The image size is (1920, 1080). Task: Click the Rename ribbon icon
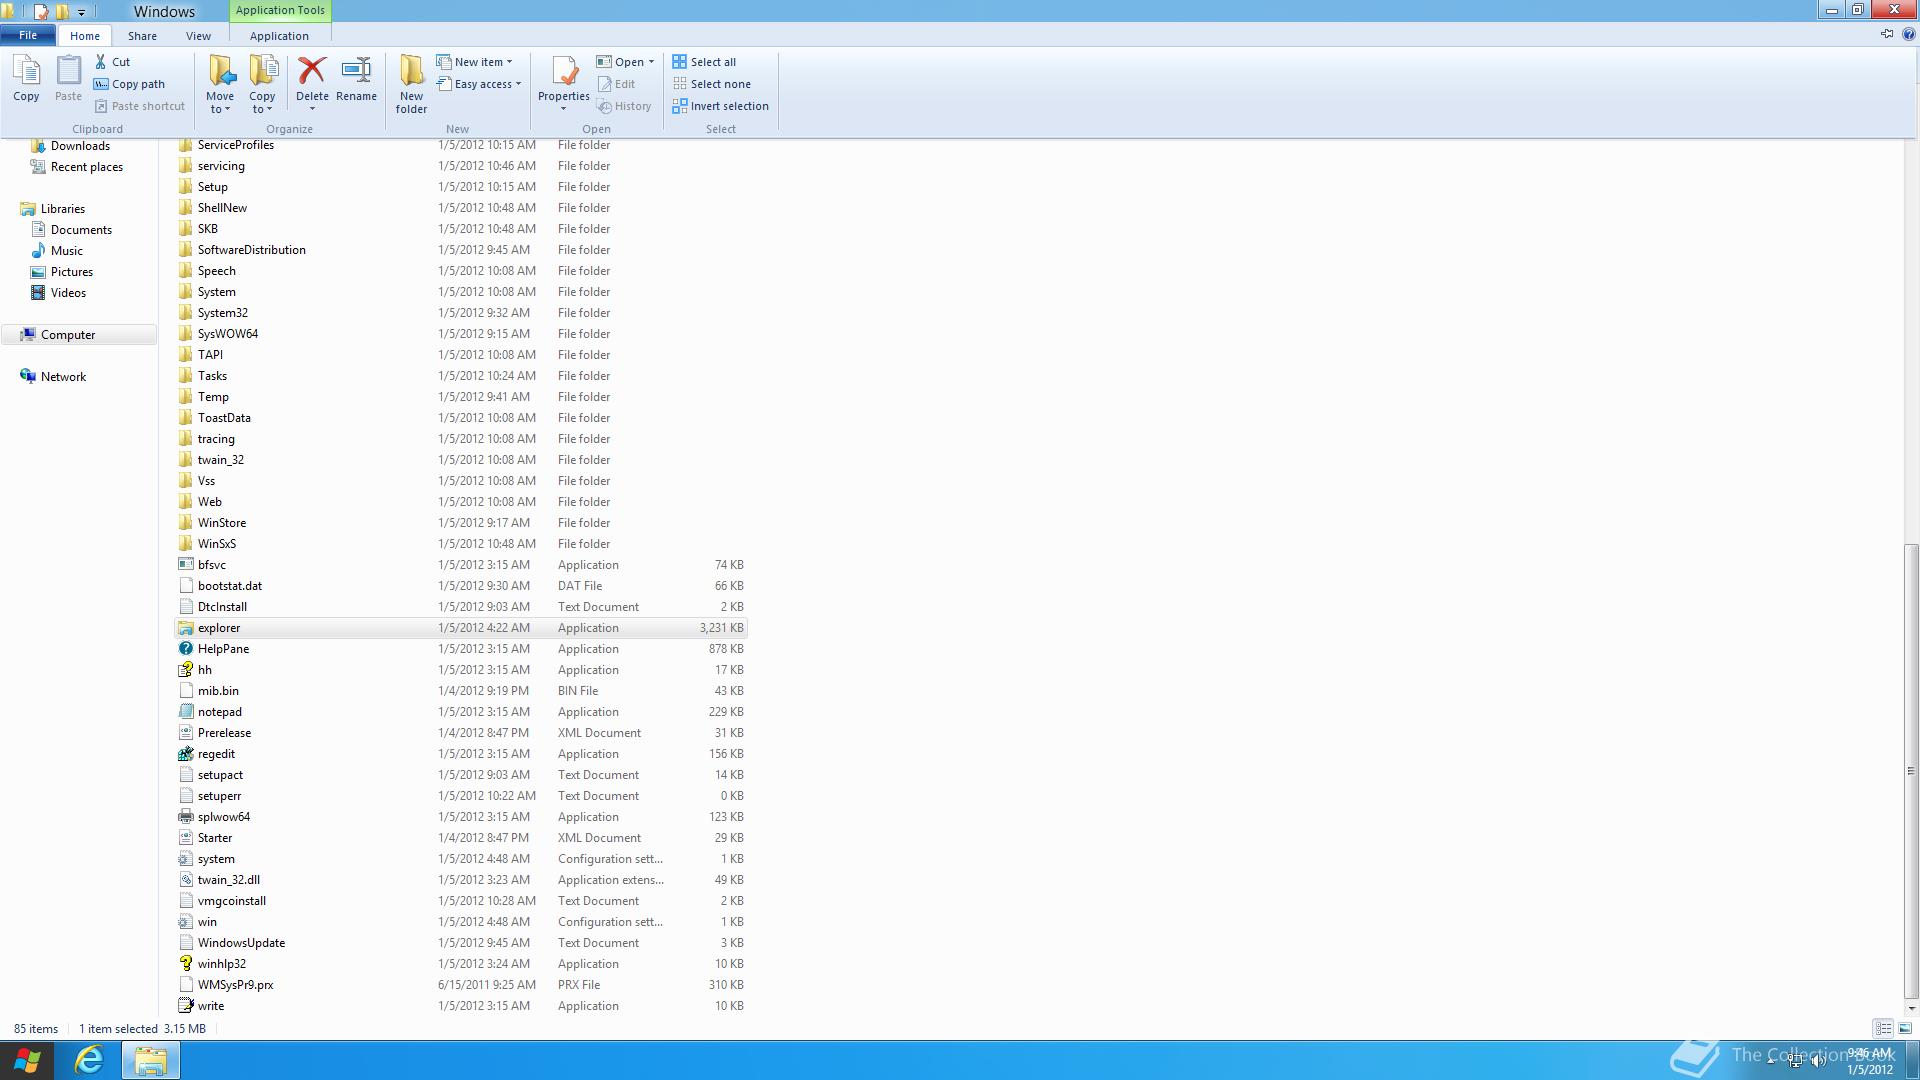[x=356, y=70]
